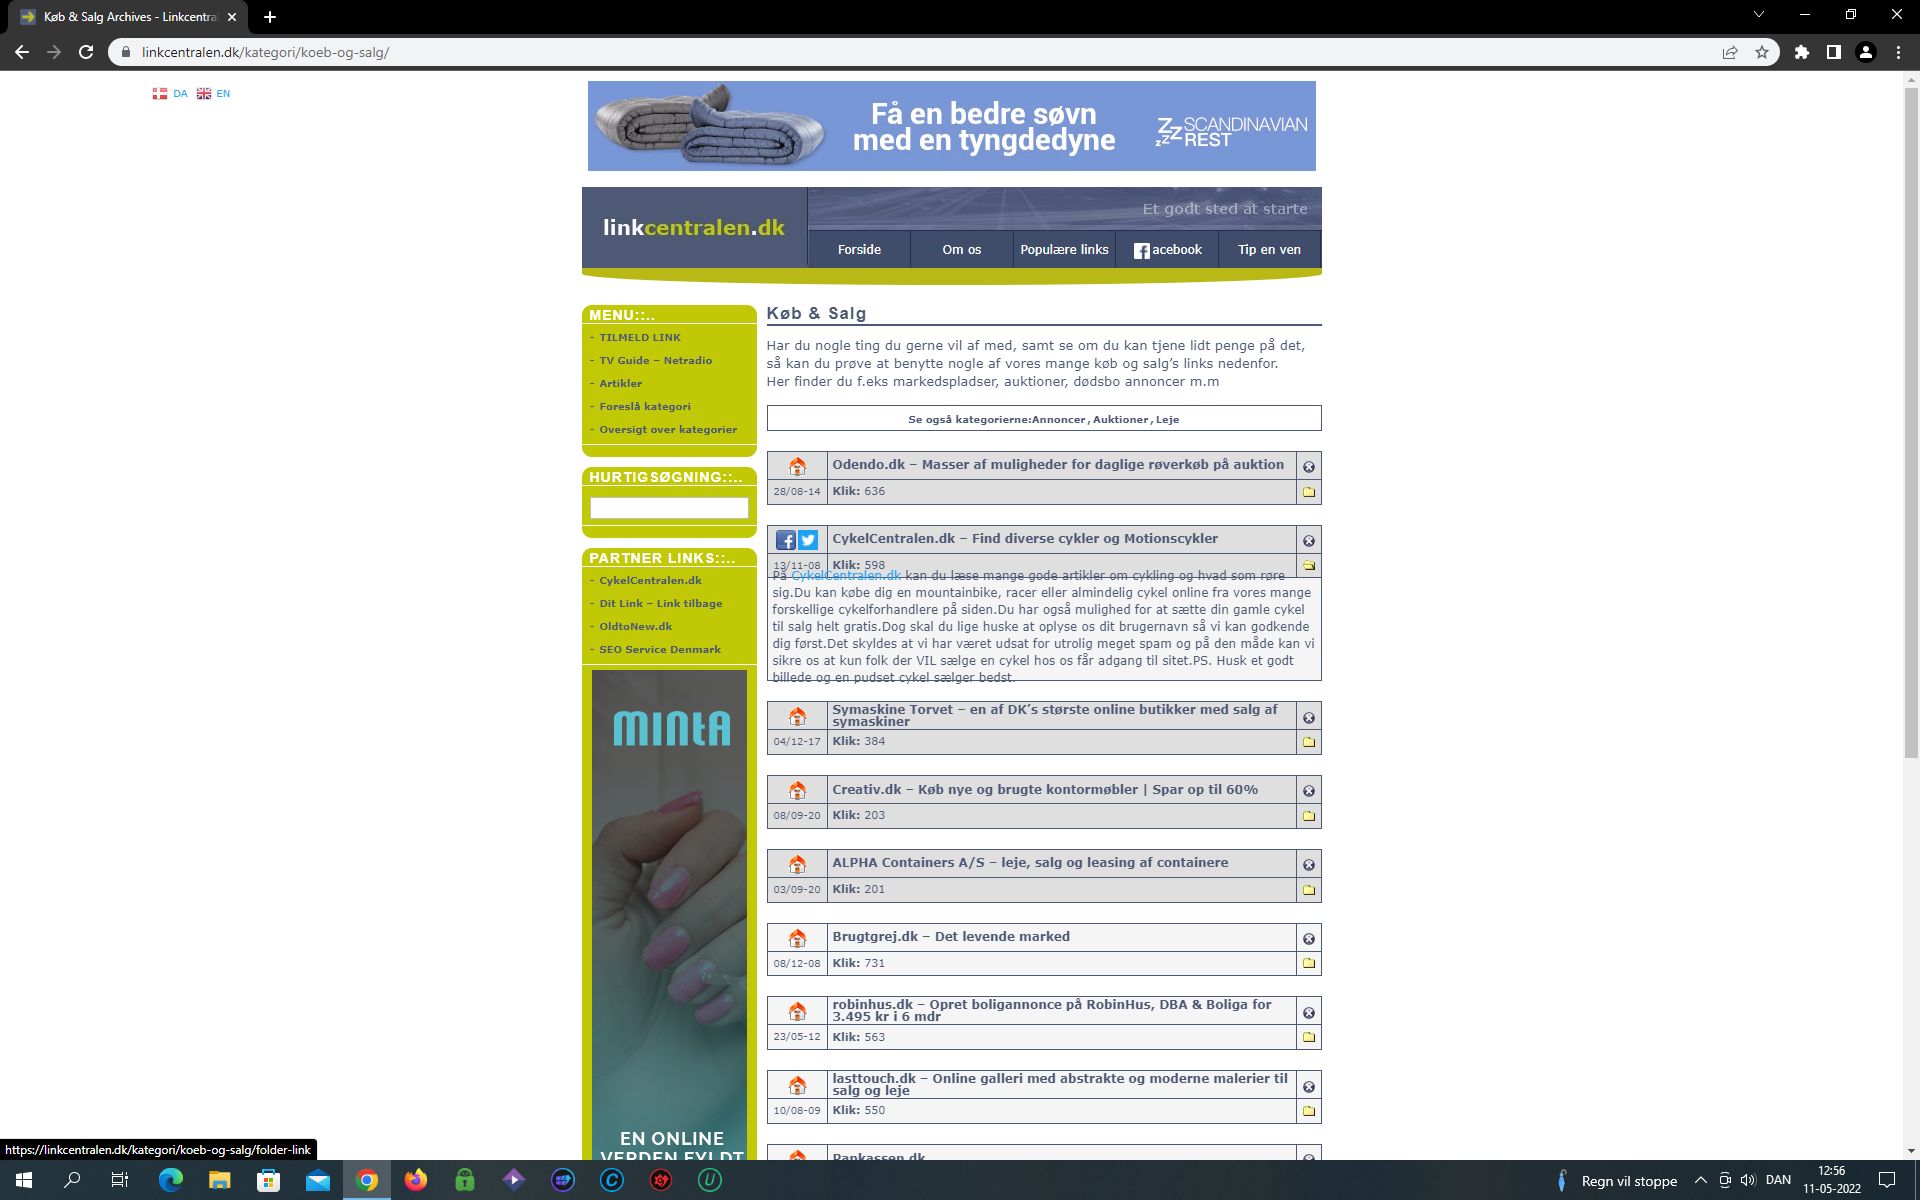This screenshot has height=1200, width=1920.
Task: Click Twitter share icon on CykelCentralen entry
Action: (x=808, y=540)
